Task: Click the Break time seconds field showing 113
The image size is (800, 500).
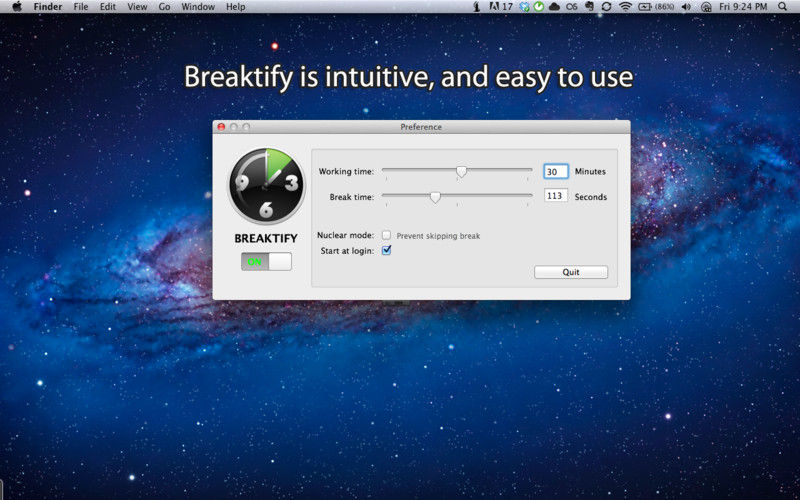Action: pyautogui.click(x=556, y=196)
